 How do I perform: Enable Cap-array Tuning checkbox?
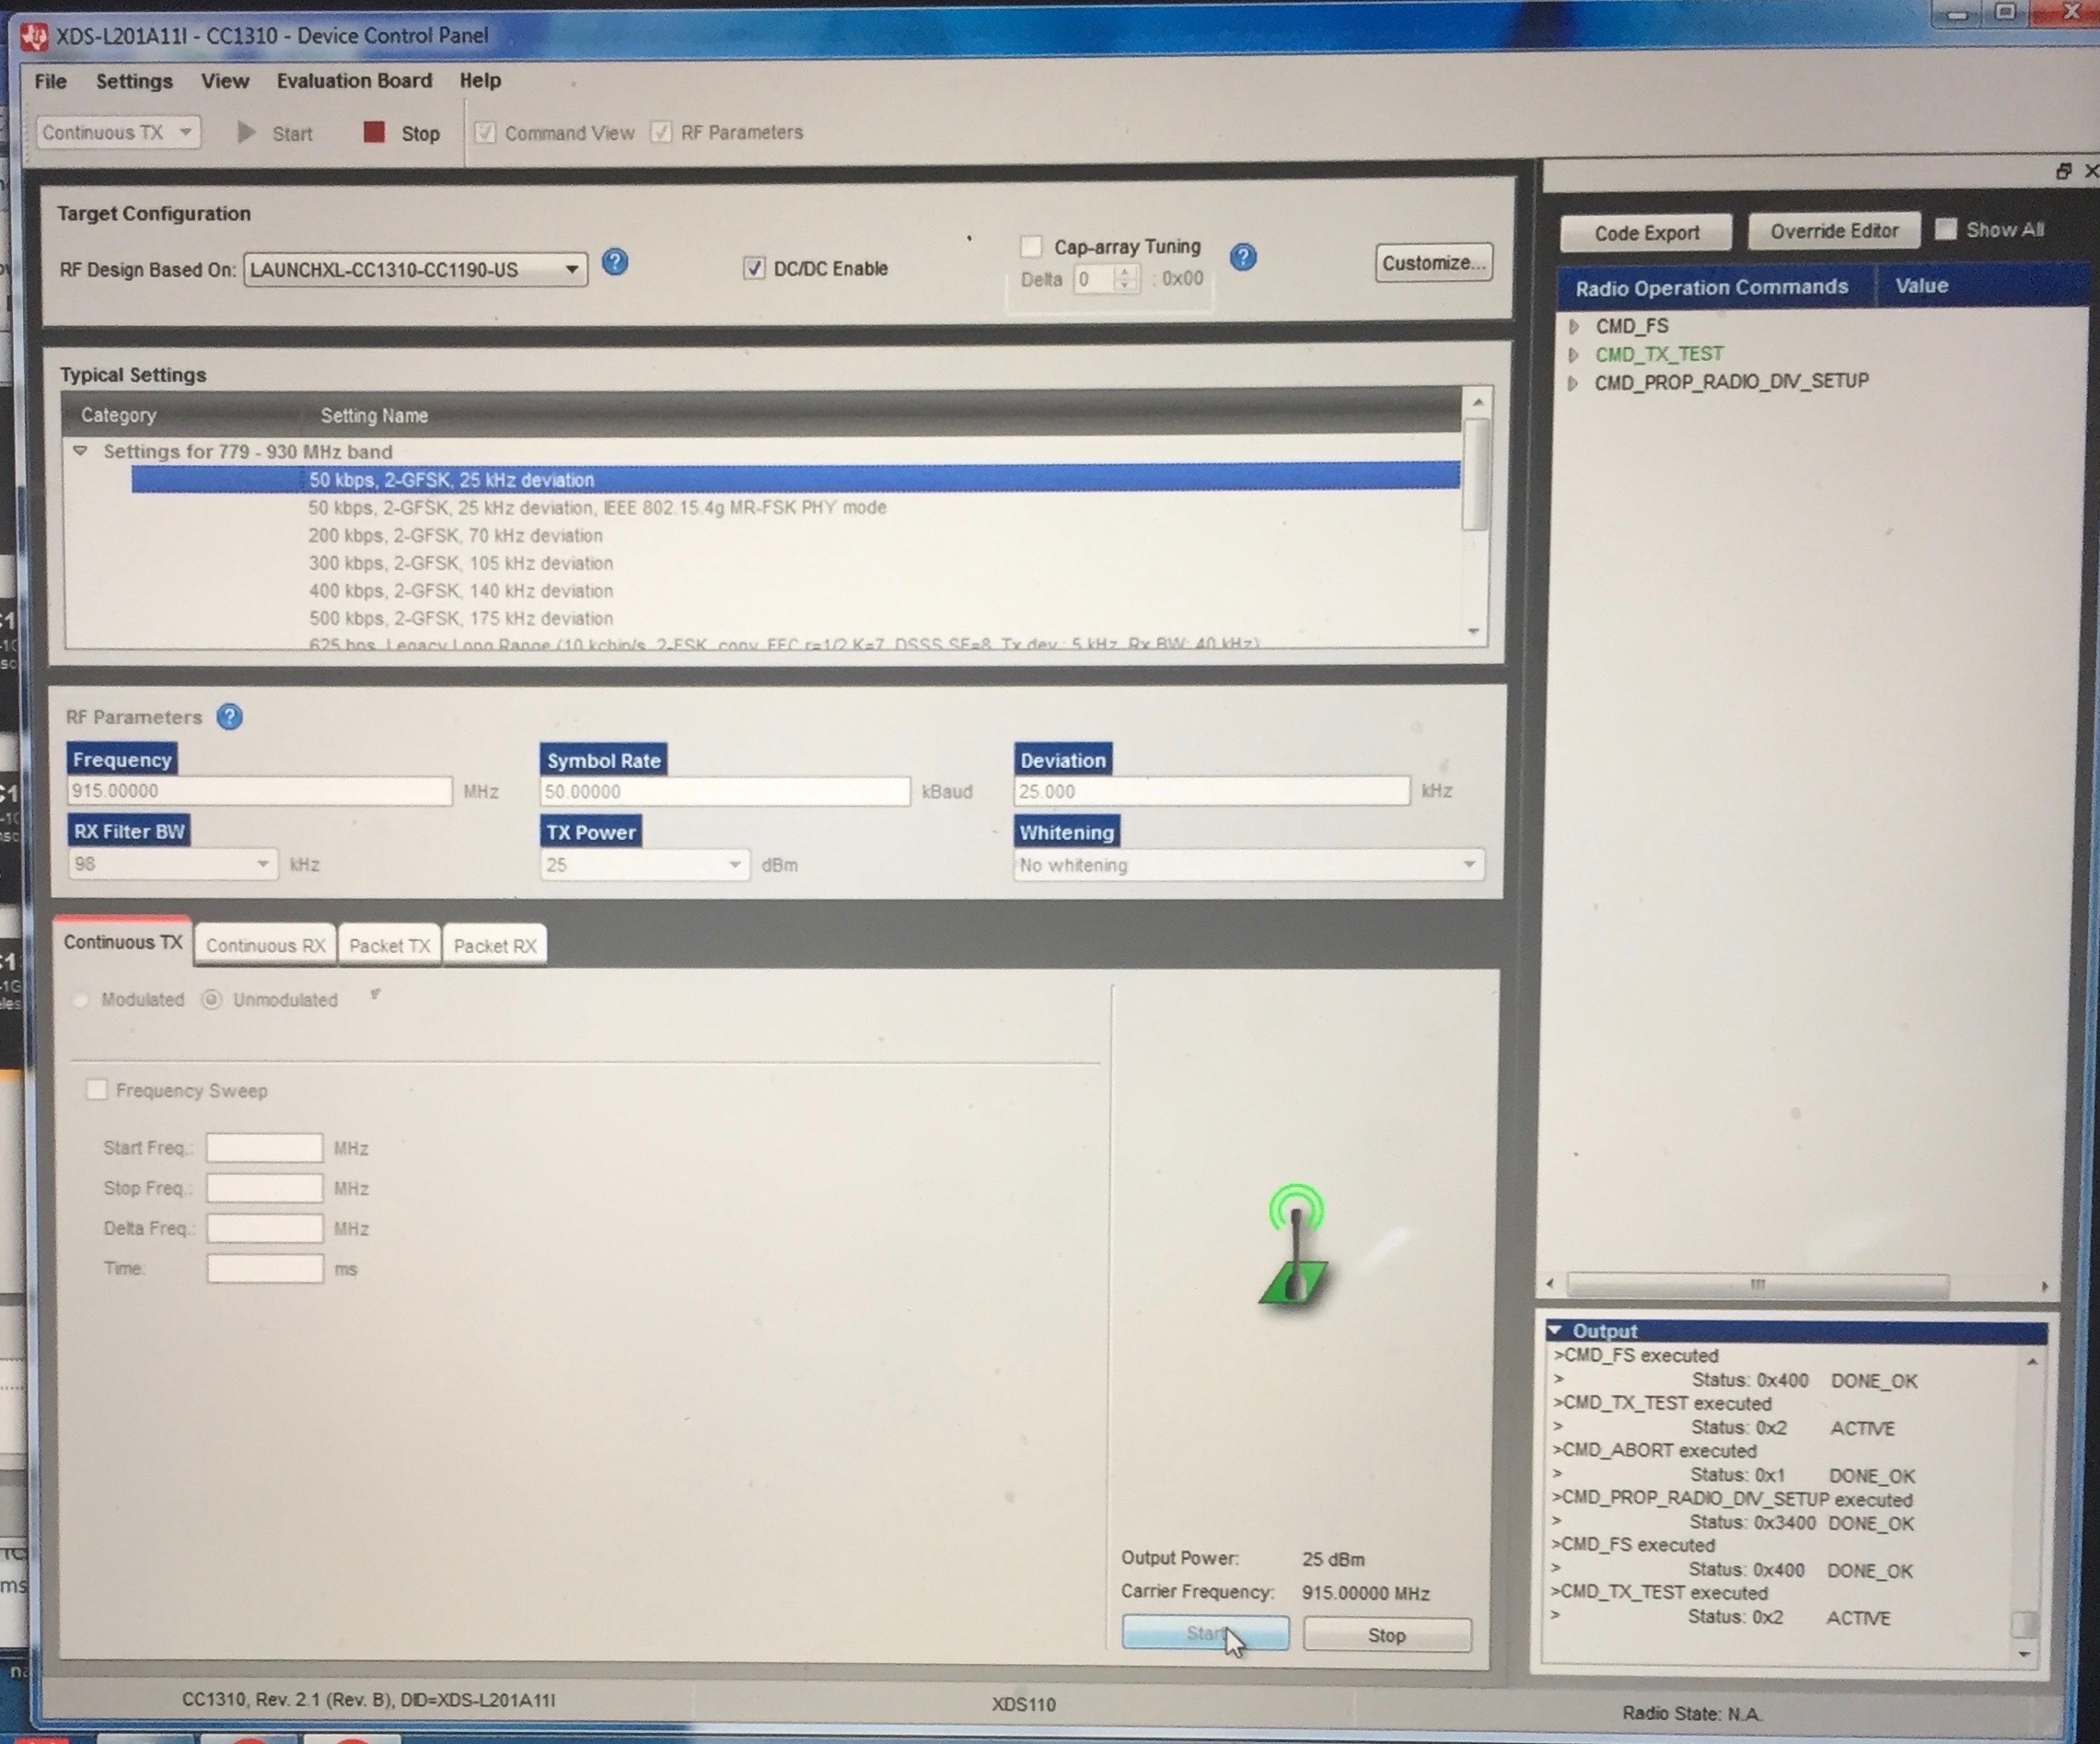click(1031, 246)
